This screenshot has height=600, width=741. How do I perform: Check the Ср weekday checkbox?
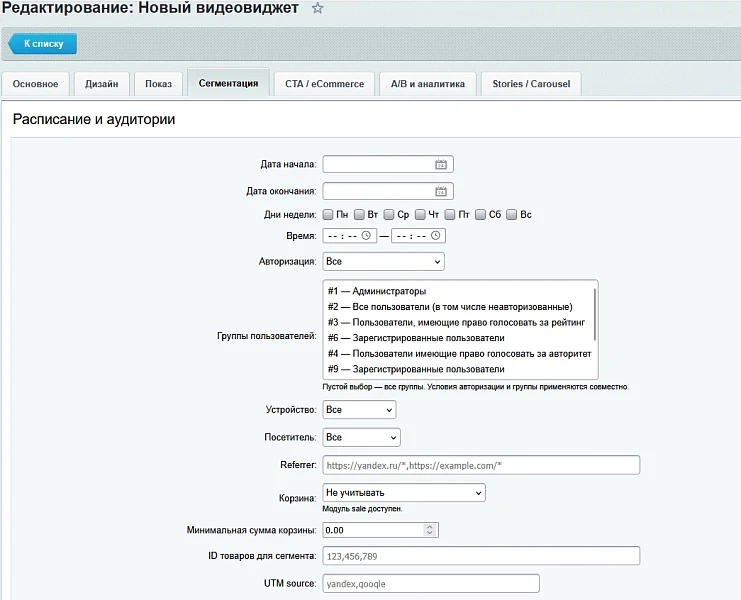pyautogui.click(x=389, y=214)
